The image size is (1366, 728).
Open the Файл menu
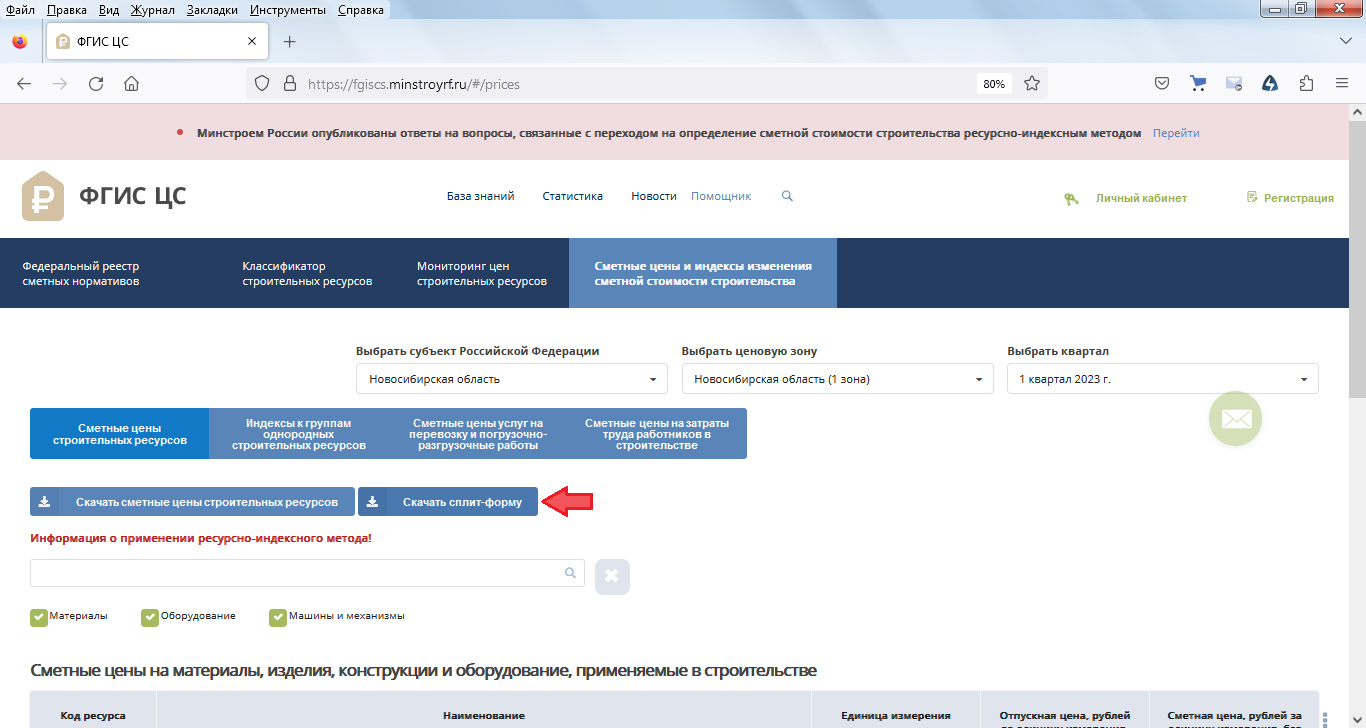pyautogui.click(x=20, y=9)
